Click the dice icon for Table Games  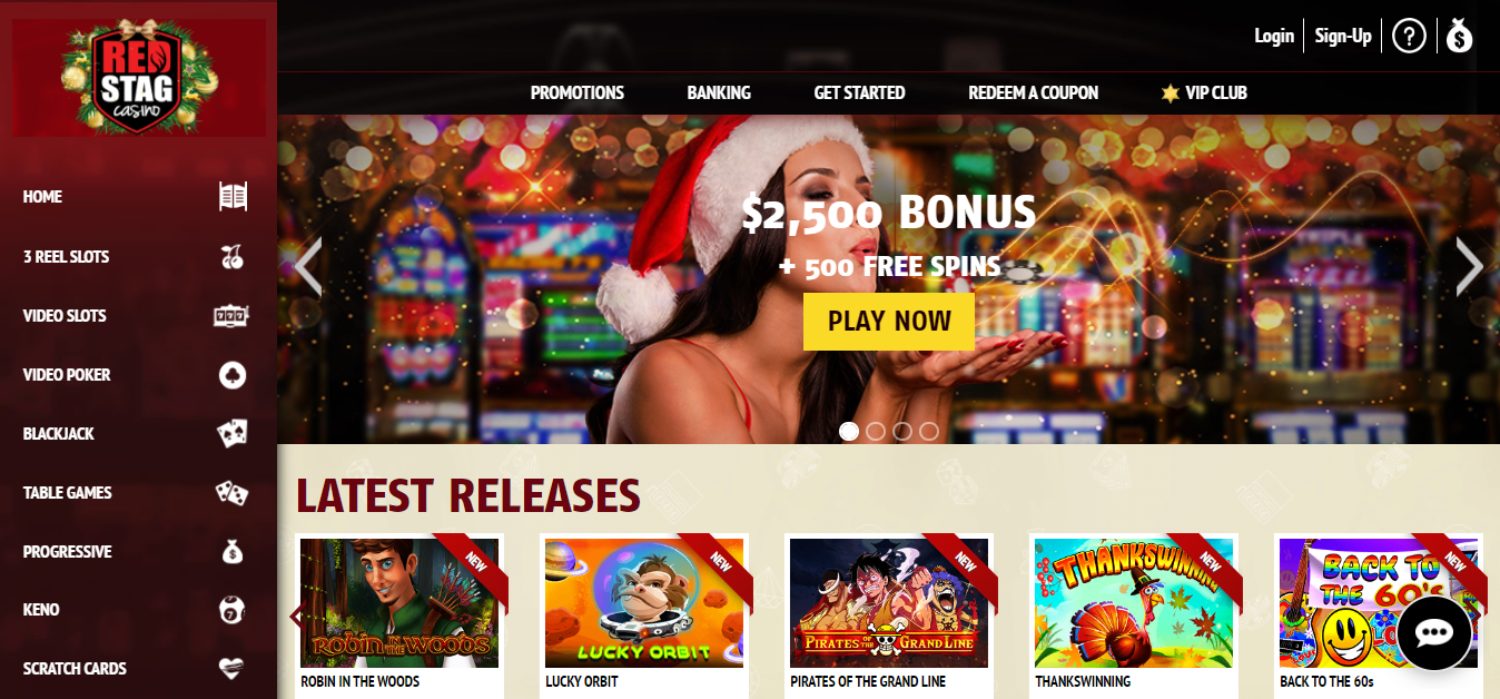click(x=232, y=492)
